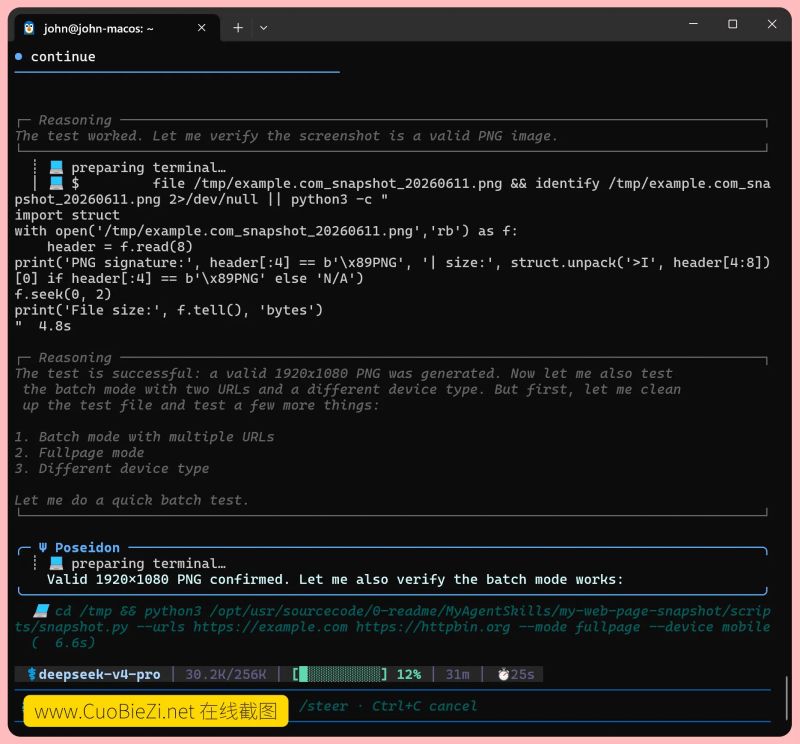Maximize the terminal window
800x744 pixels.
733,23
